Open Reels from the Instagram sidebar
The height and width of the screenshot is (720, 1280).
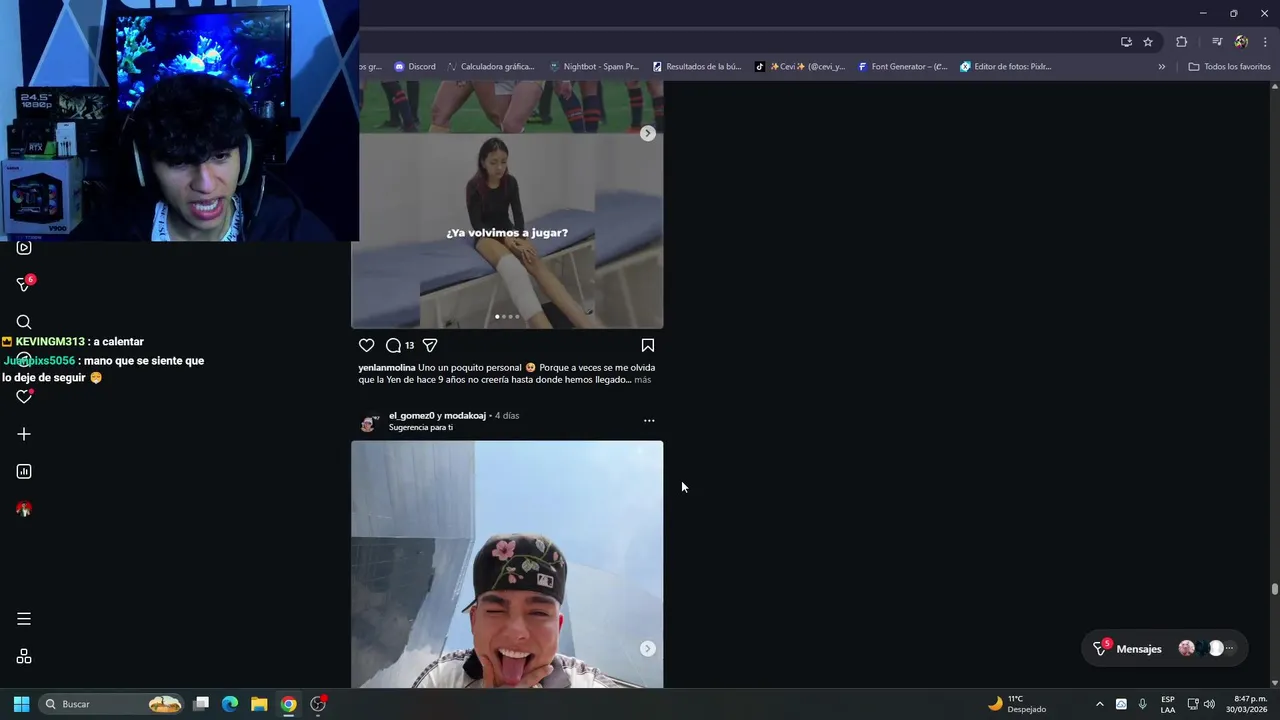coord(24,247)
